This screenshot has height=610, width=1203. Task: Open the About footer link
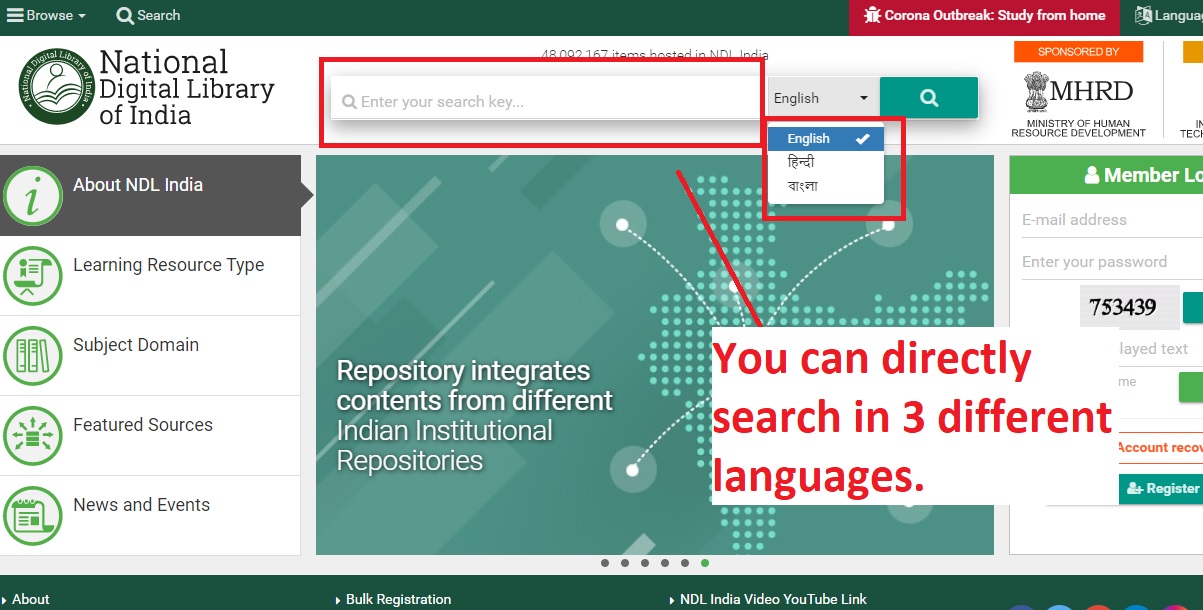pos(31,599)
